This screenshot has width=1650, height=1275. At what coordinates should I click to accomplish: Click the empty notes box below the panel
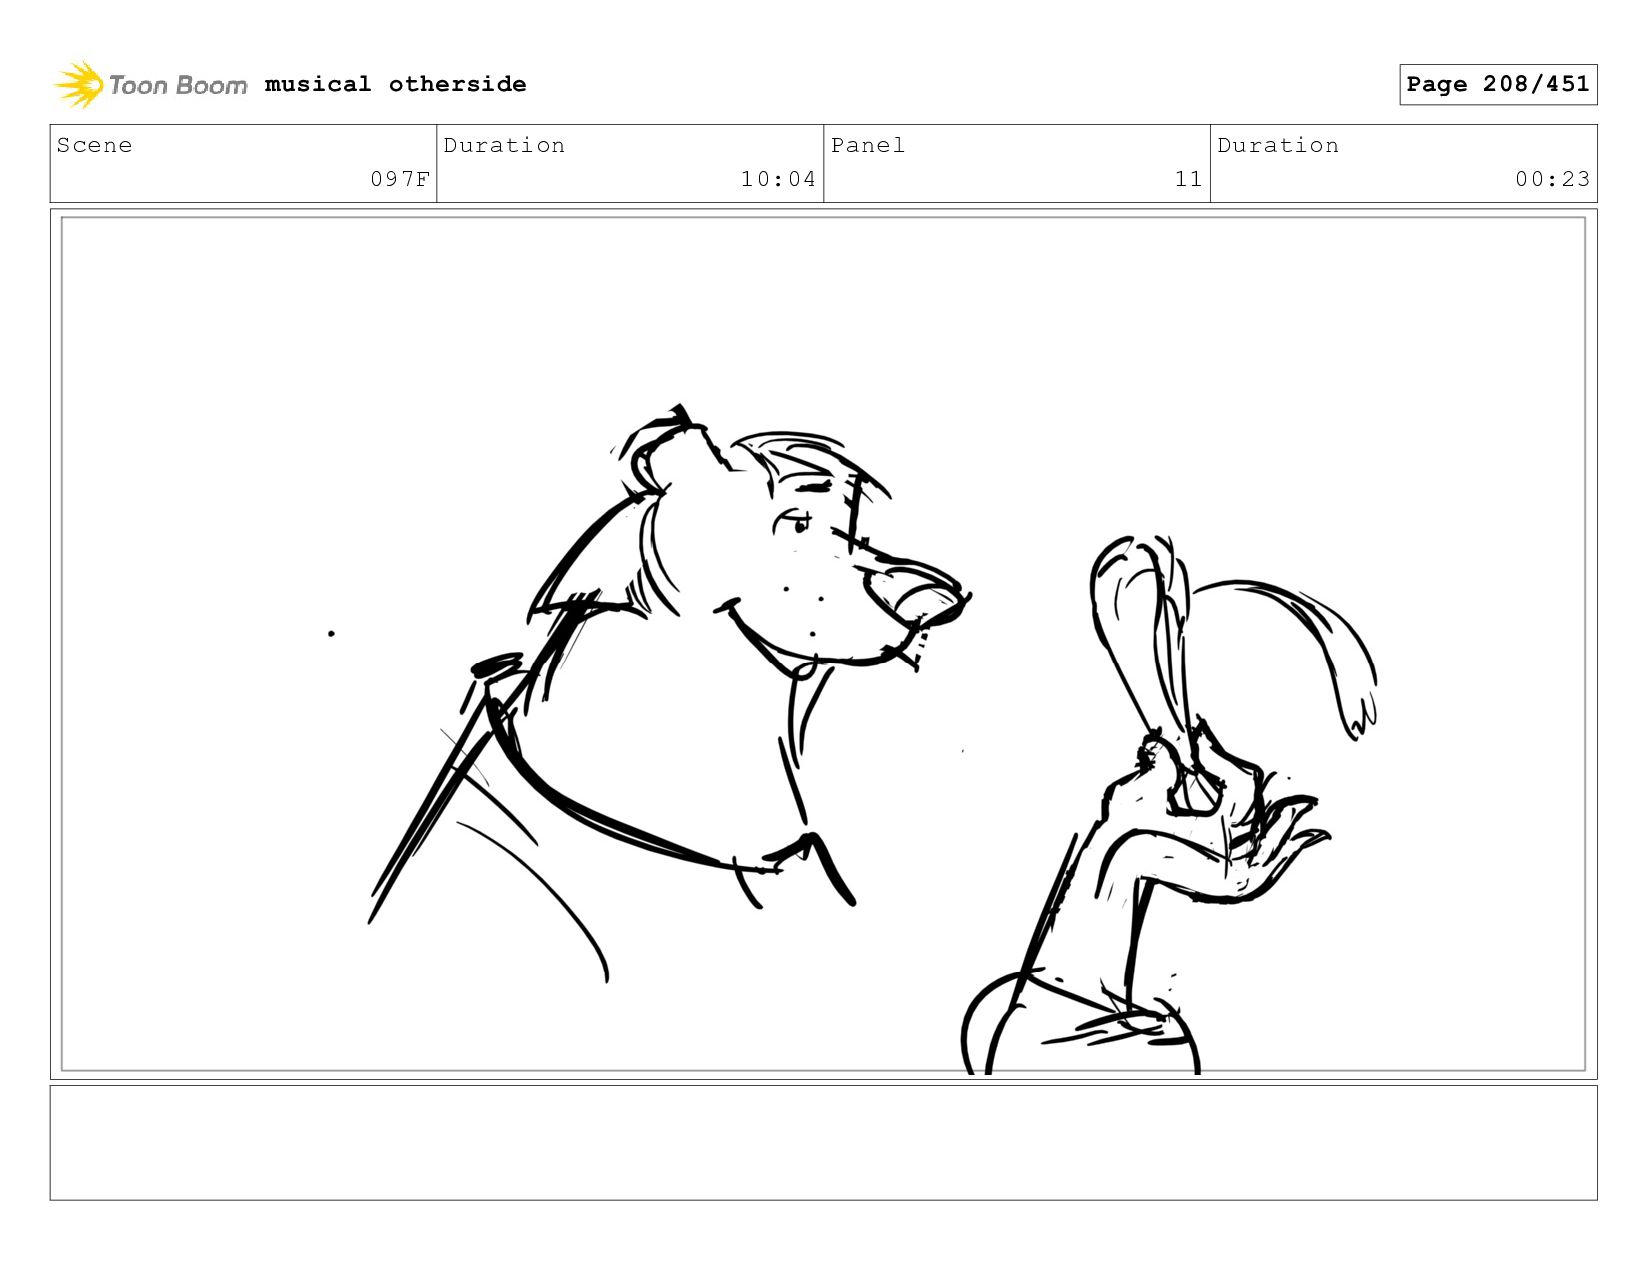coord(823,1142)
